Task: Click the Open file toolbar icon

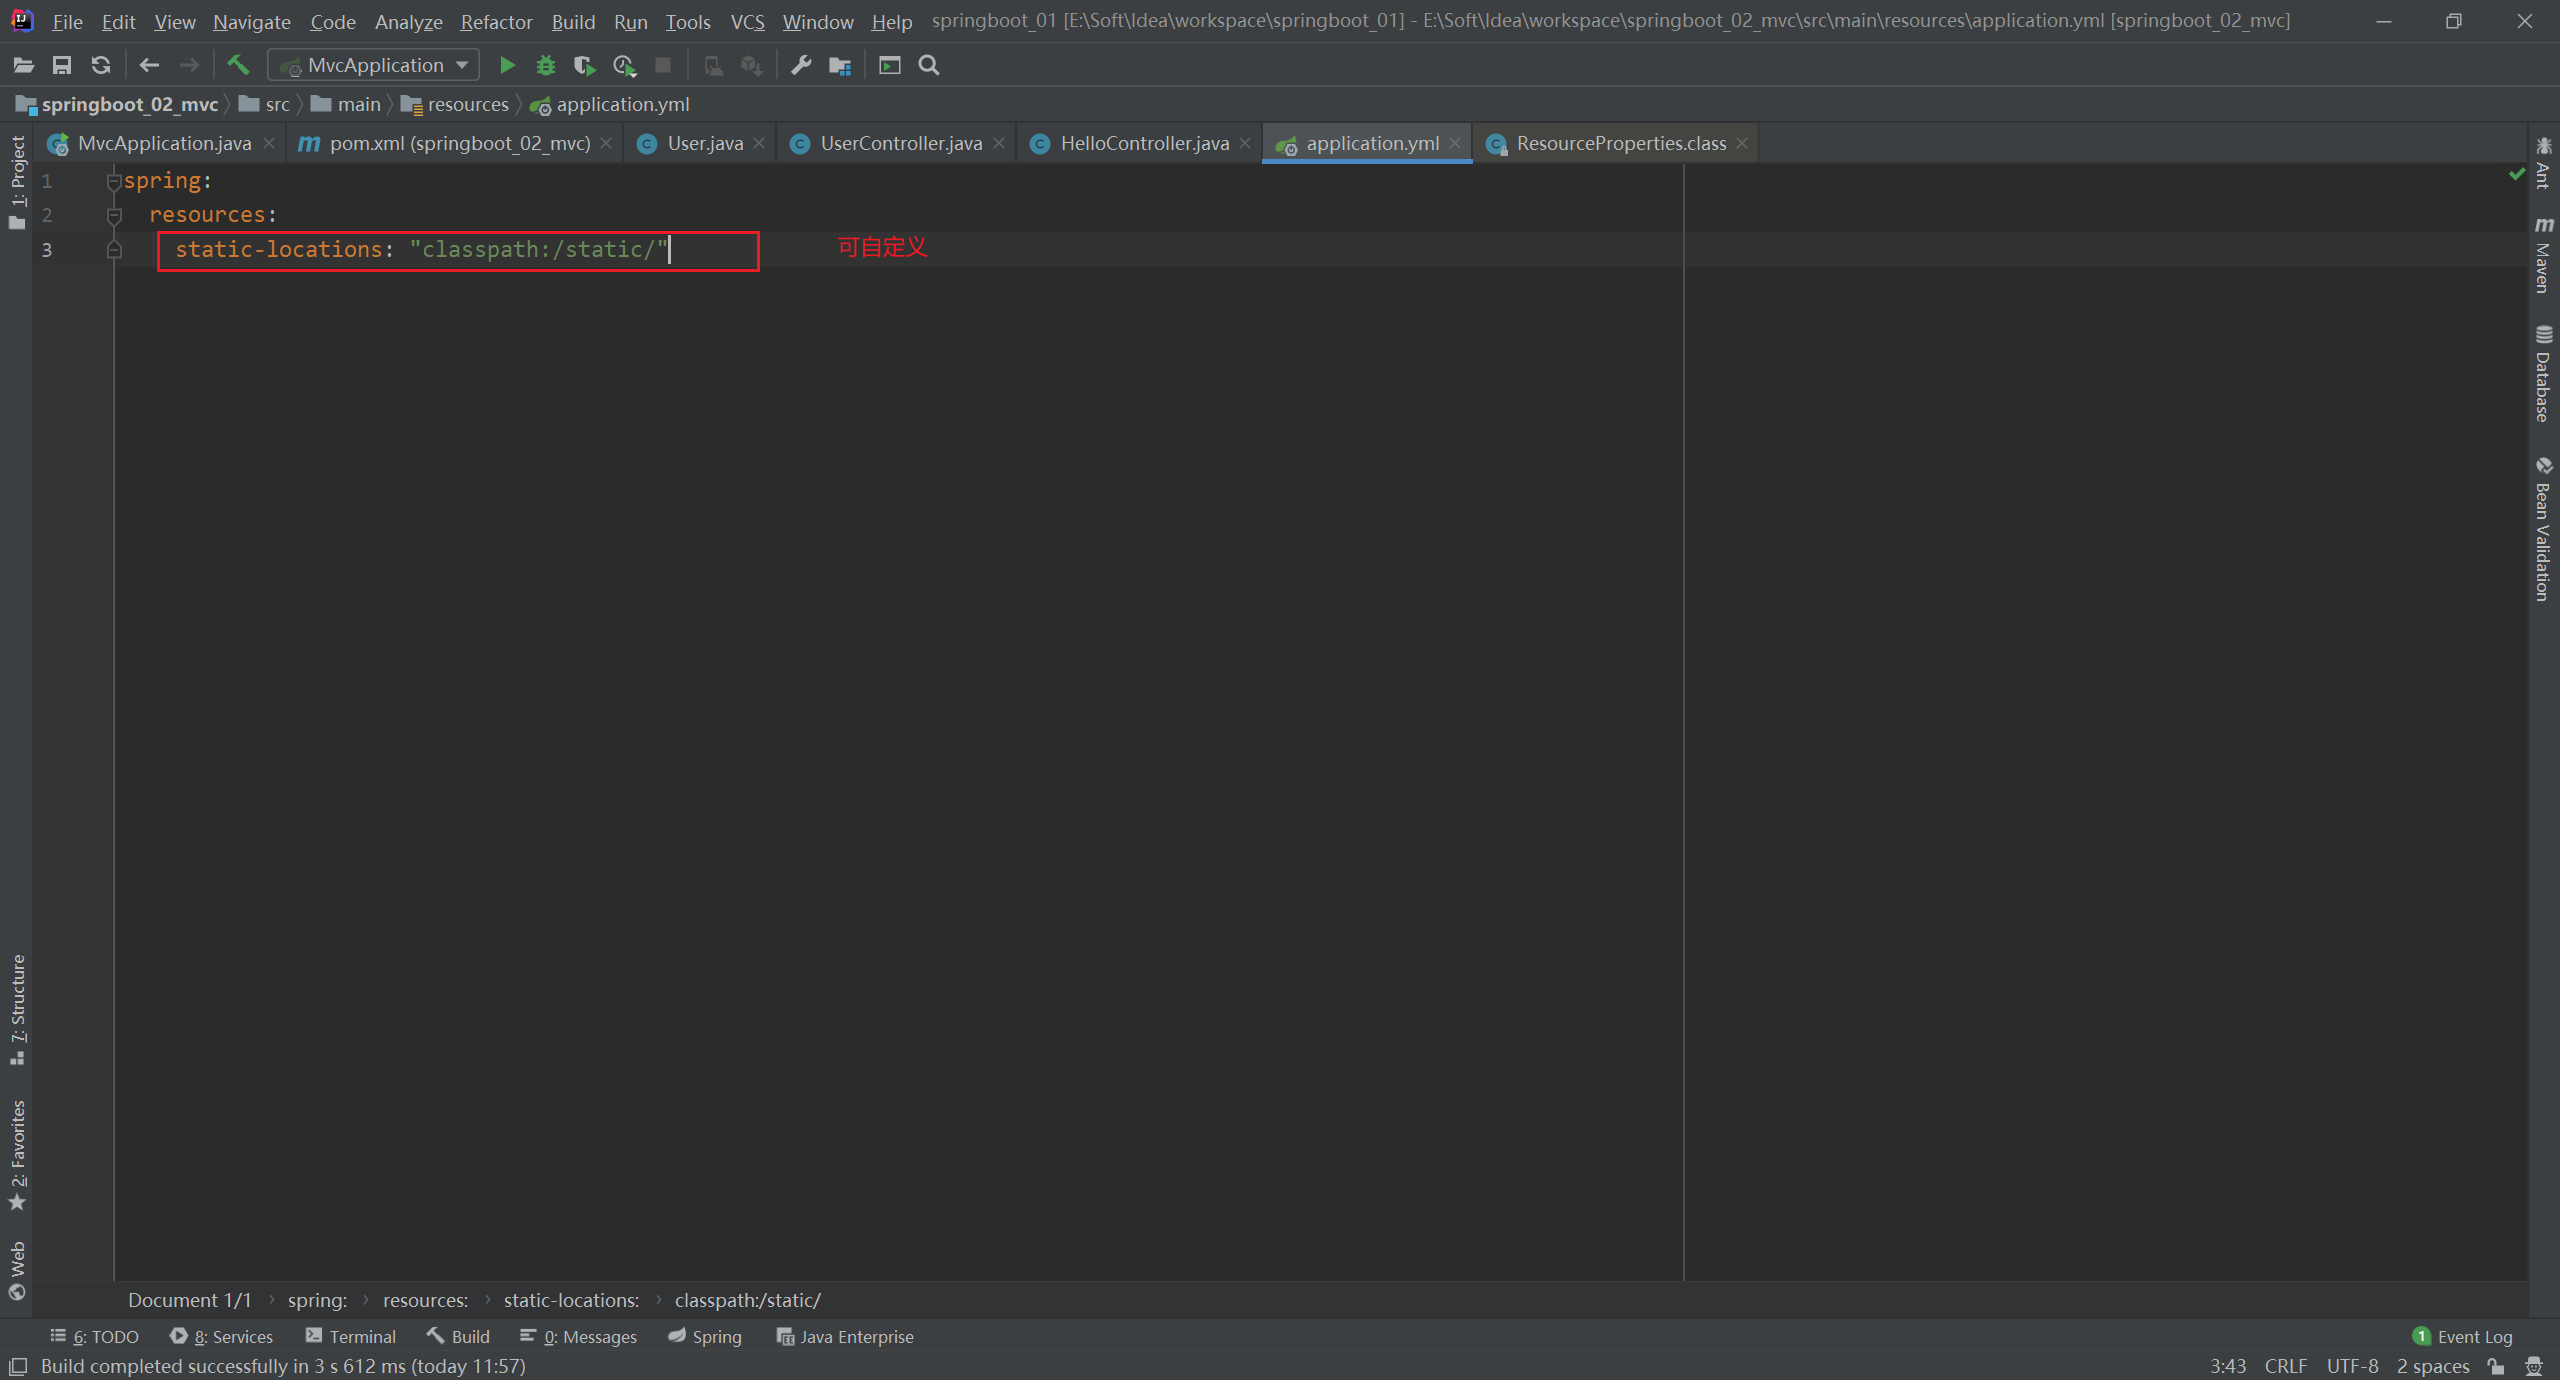Action: click(23, 65)
